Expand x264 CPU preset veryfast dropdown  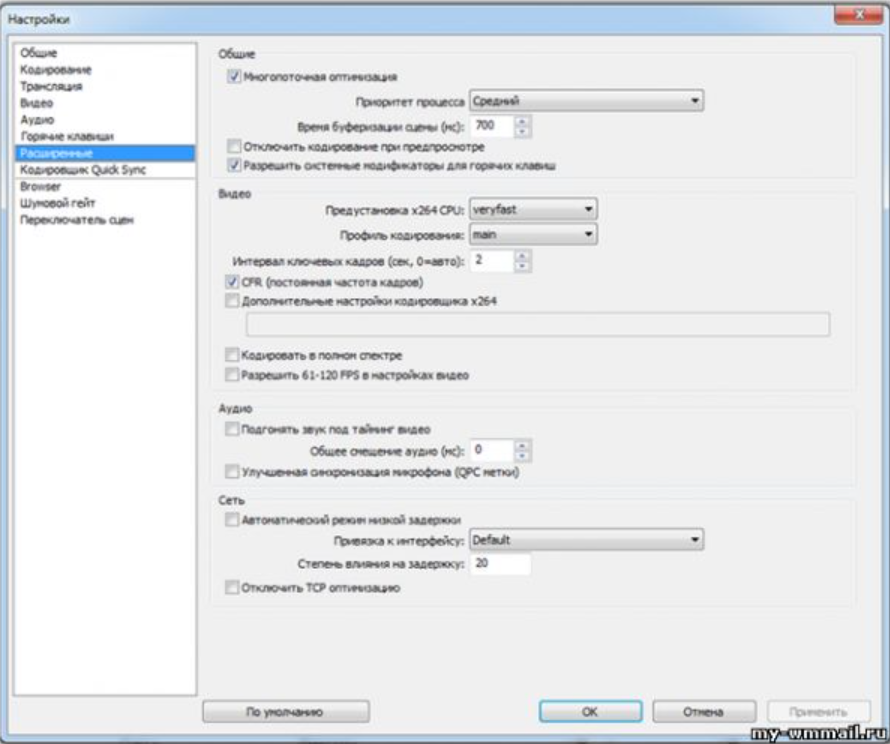(533, 209)
